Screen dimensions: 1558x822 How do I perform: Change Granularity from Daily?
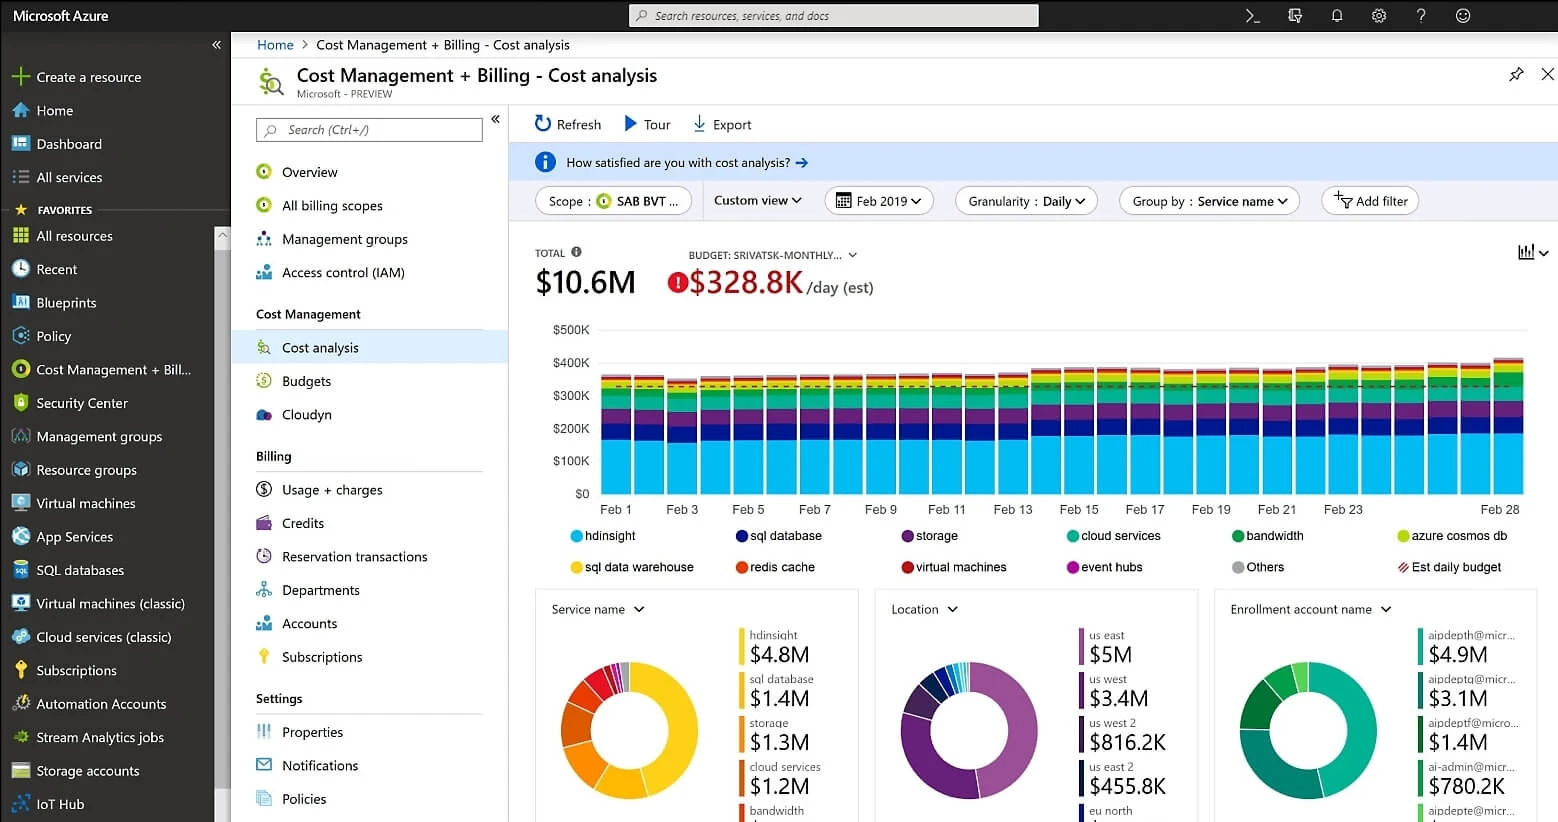point(1026,200)
